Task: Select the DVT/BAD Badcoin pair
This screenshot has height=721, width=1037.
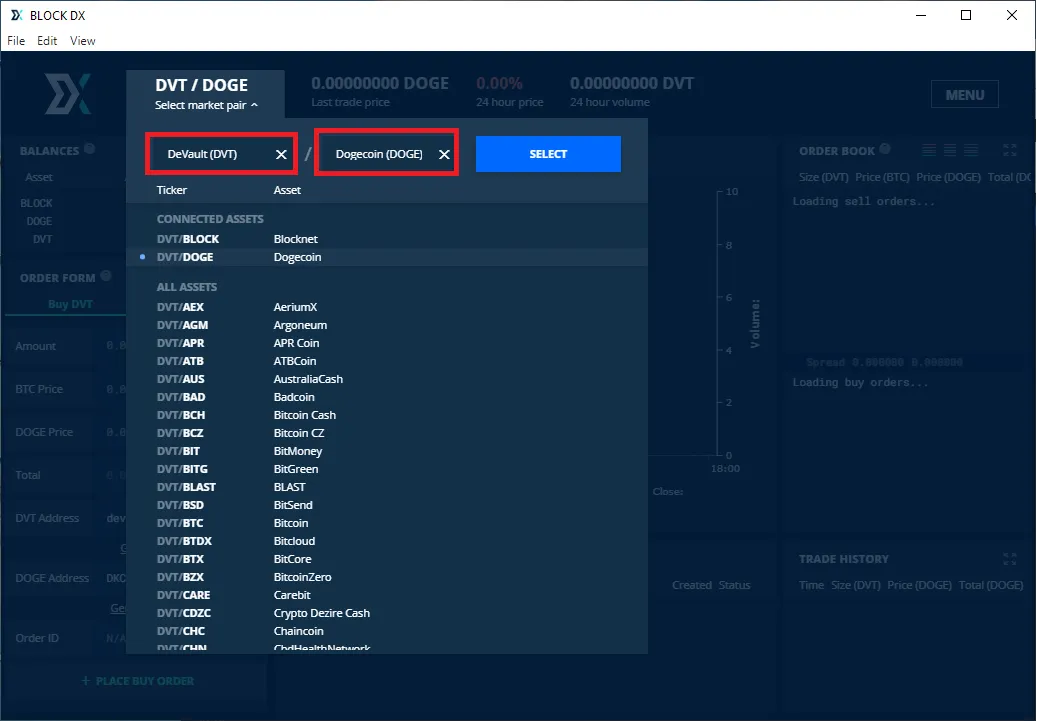Action: (387, 397)
